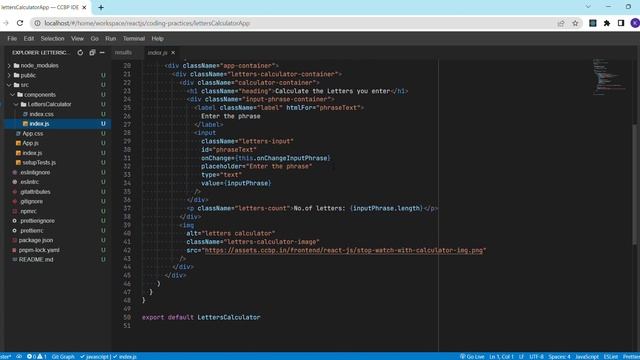The height and width of the screenshot is (360, 640).
Task: Open App.css file
Action: point(33,133)
